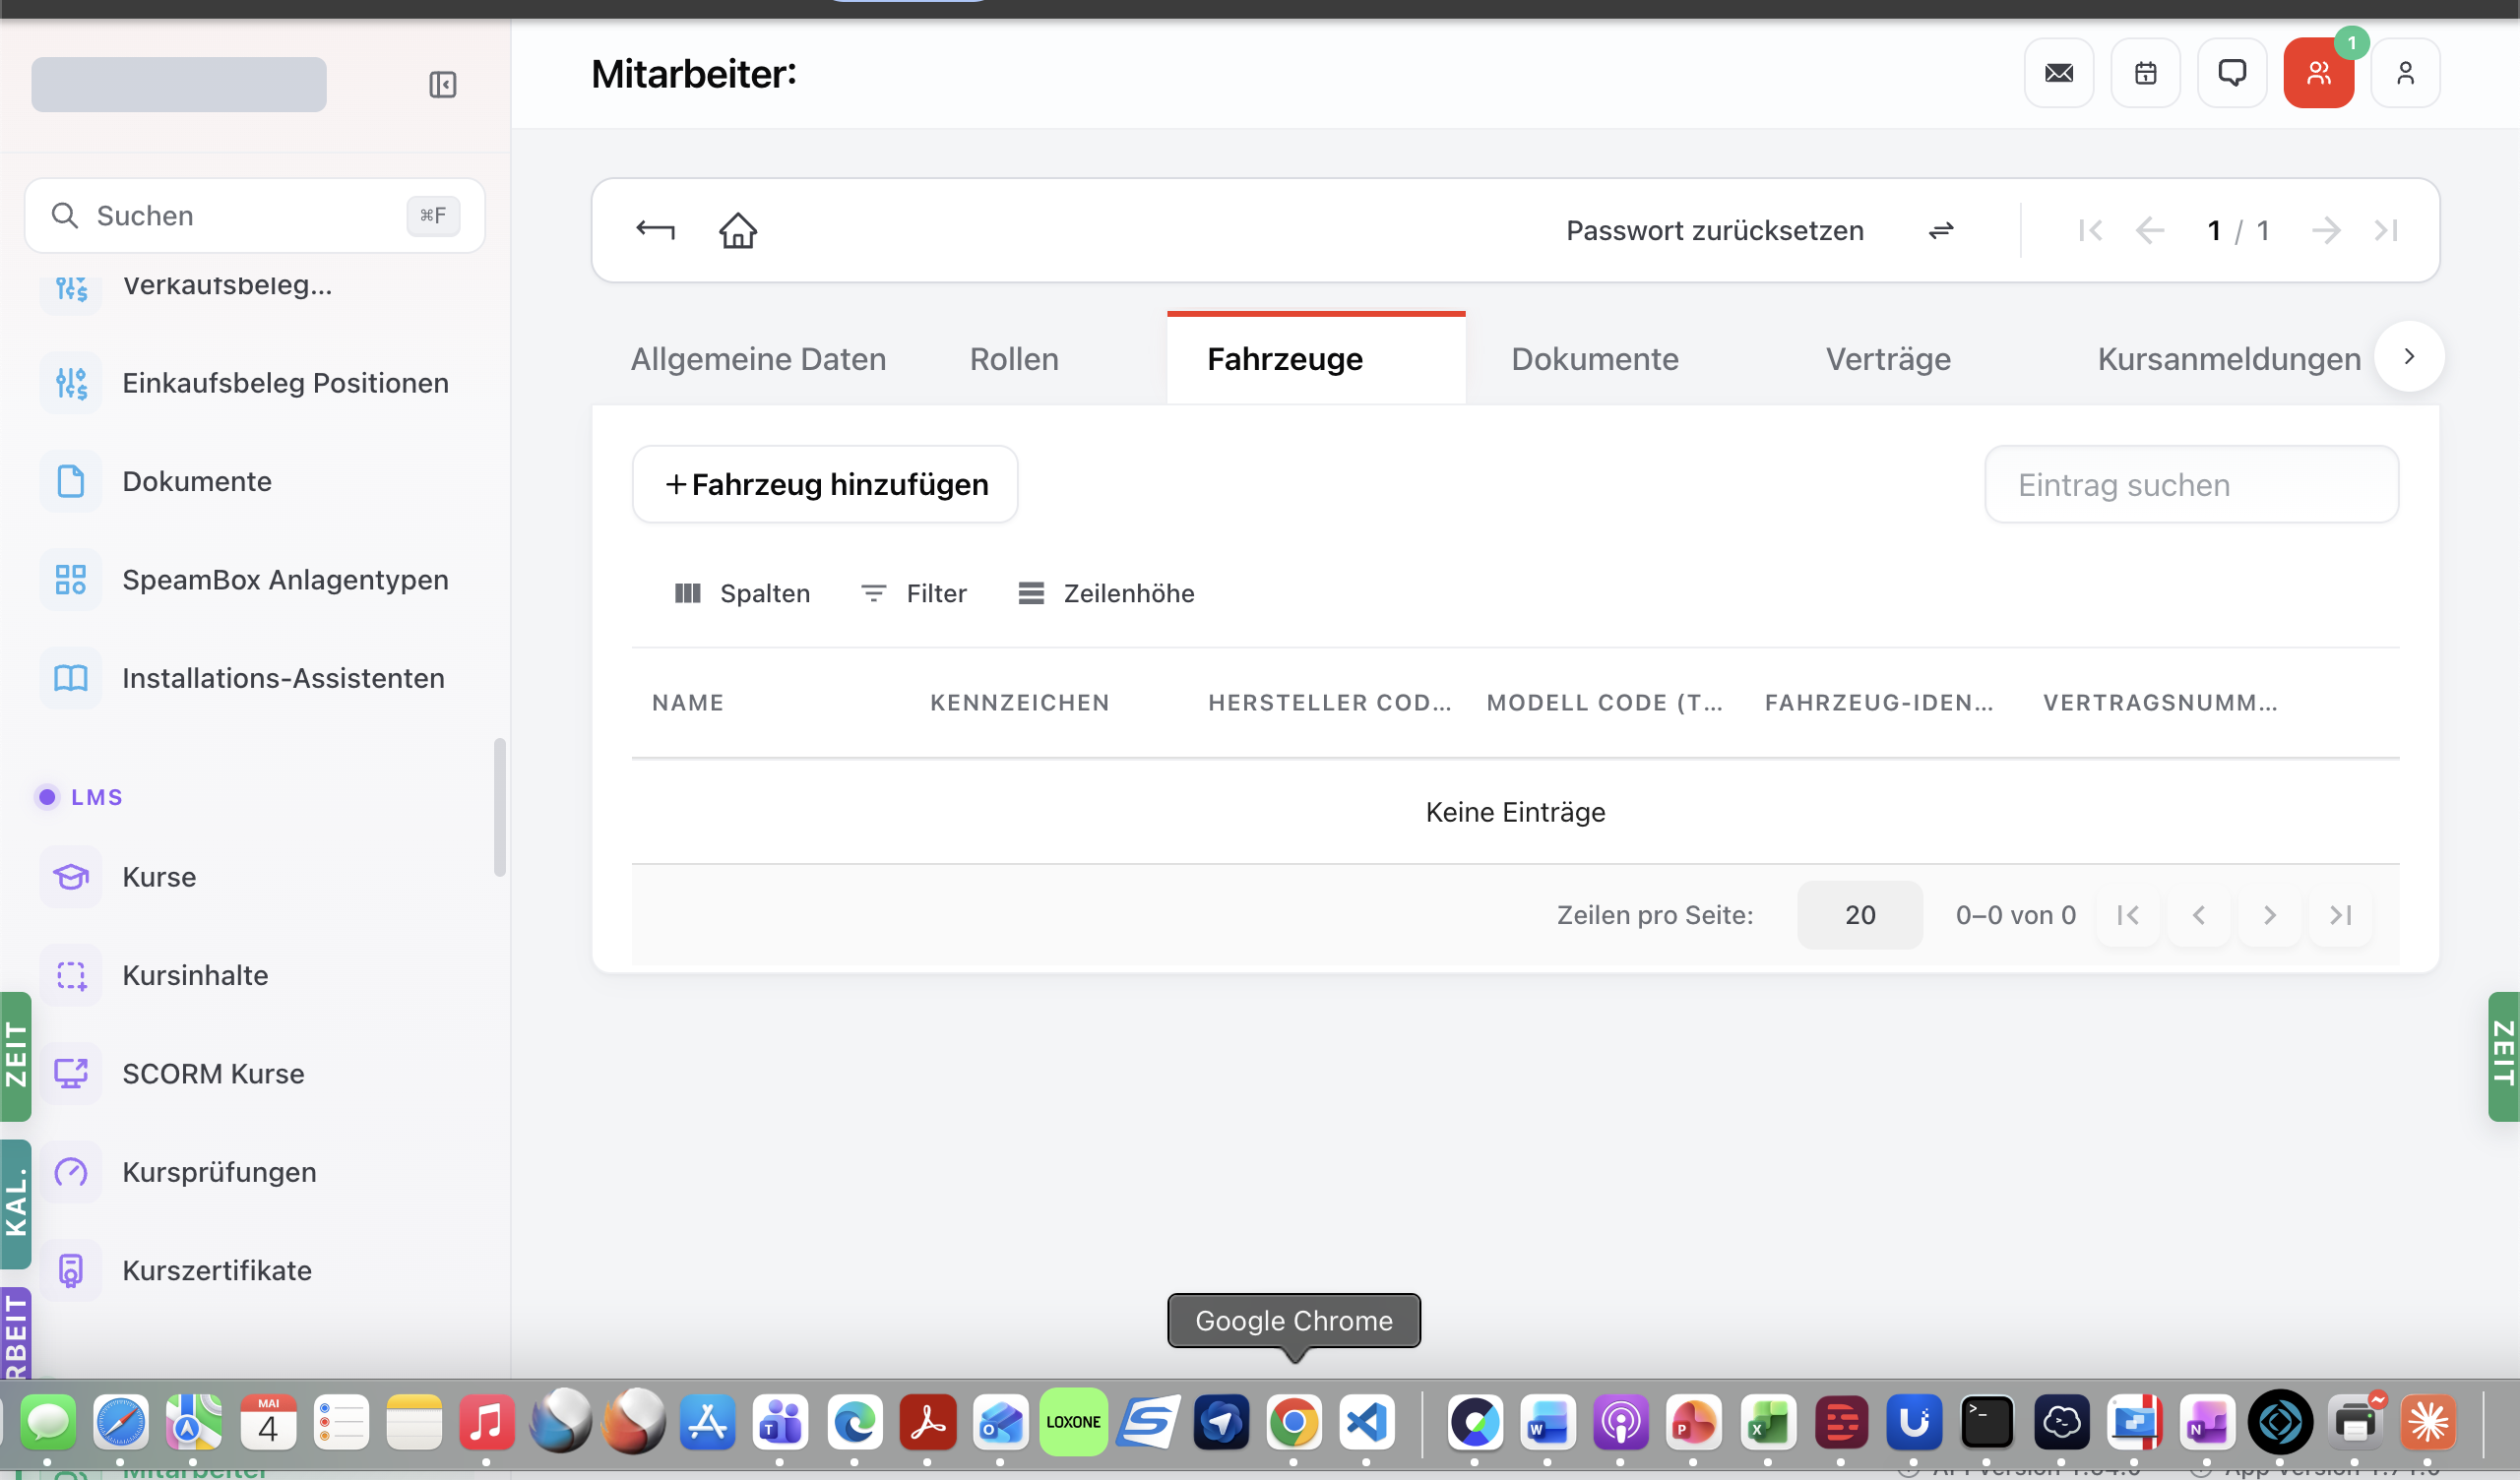Go to first table page
Screen dimensions: 2520x1480
click(x=2127, y=915)
